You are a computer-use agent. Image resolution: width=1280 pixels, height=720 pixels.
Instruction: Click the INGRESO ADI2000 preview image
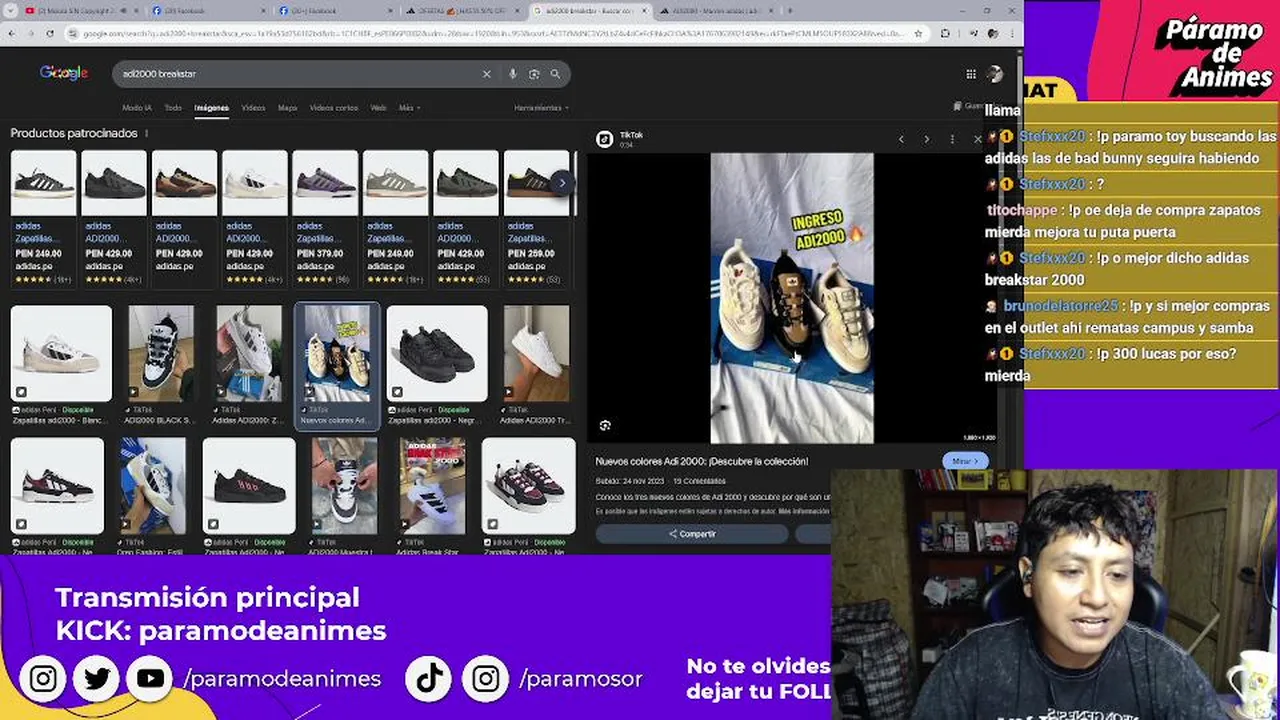[x=792, y=298]
